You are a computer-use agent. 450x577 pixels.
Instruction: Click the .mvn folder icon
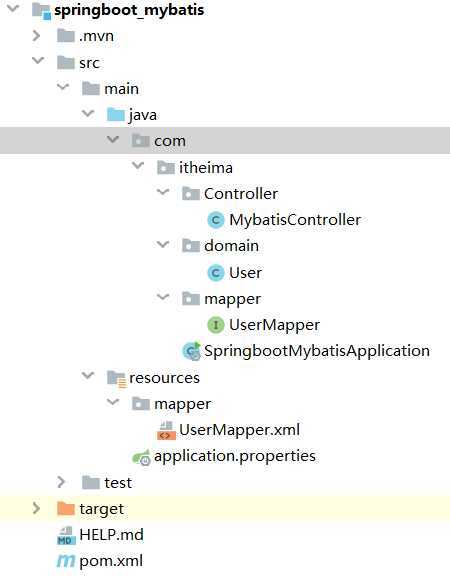[x=66, y=36]
